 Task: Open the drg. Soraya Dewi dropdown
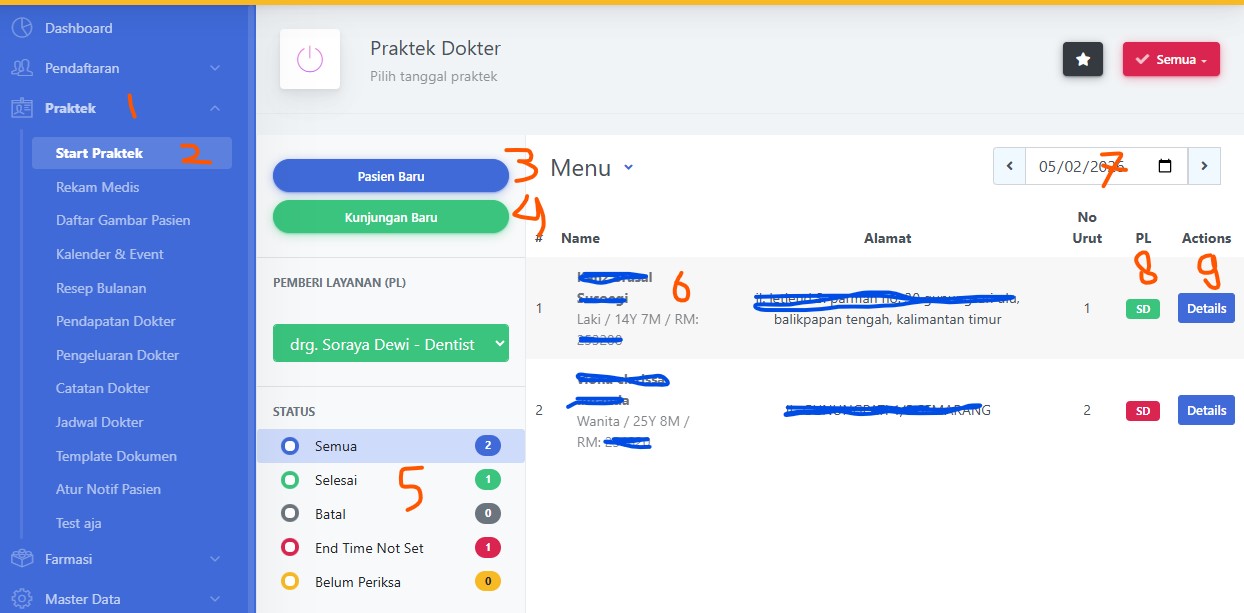[390, 344]
